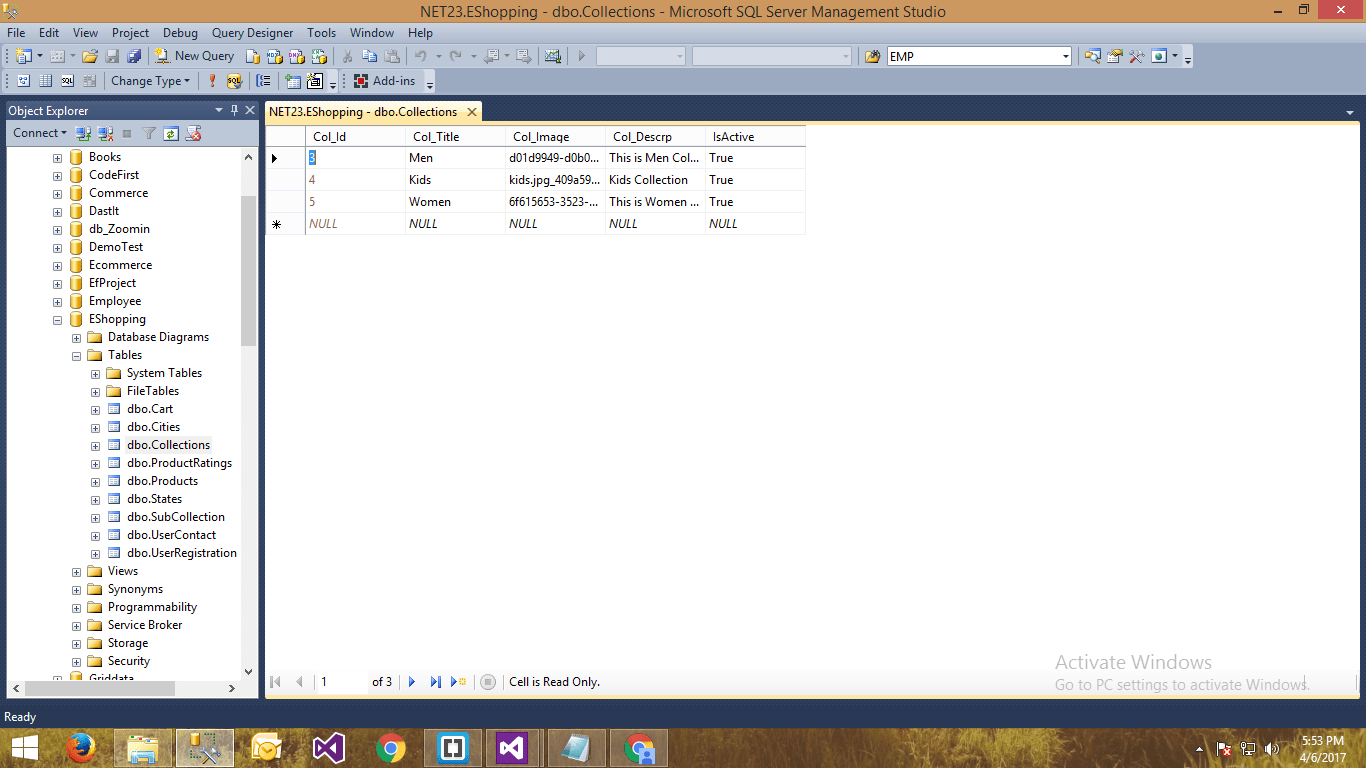
Task: Refresh the Object Explorer tree
Action: coord(171,133)
